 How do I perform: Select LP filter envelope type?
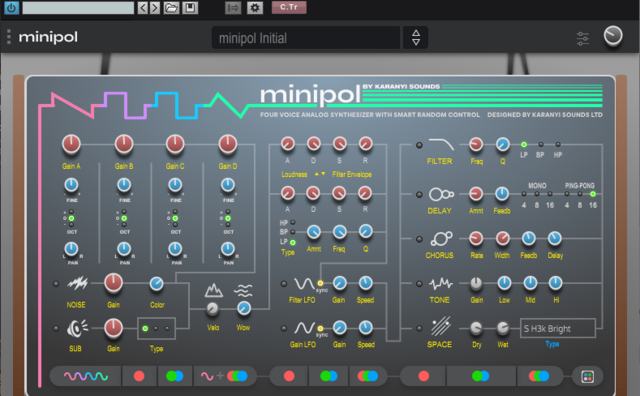(x=293, y=242)
